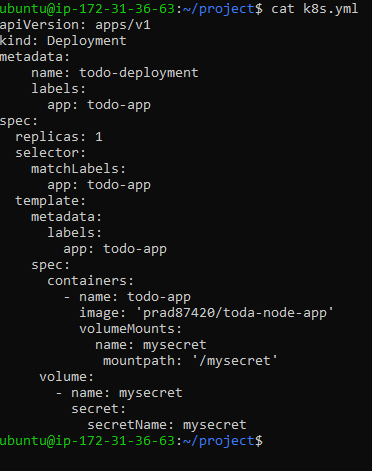The height and width of the screenshot is (471, 372).
Task: Click the word Deployment on kind line
Action: tap(87, 41)
